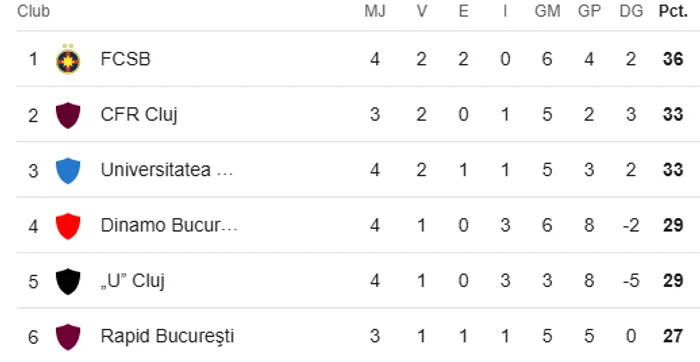
Task: Open the CFR Cluj team link
Action: [x=139, y=115]
